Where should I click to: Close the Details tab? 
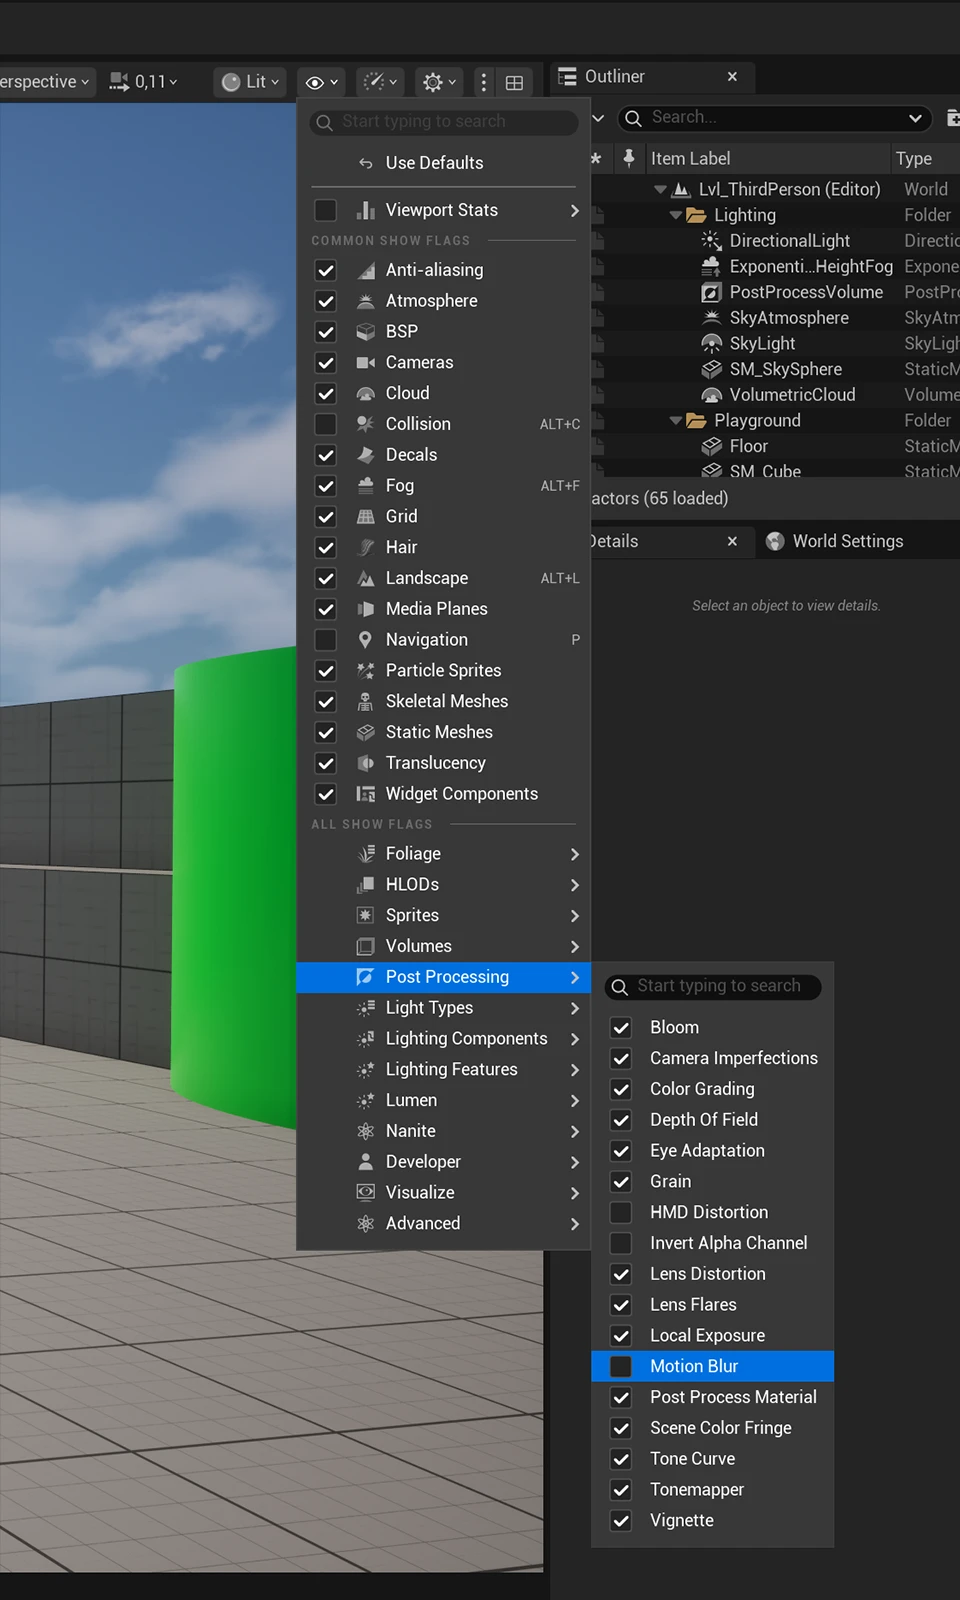point(732,541)
